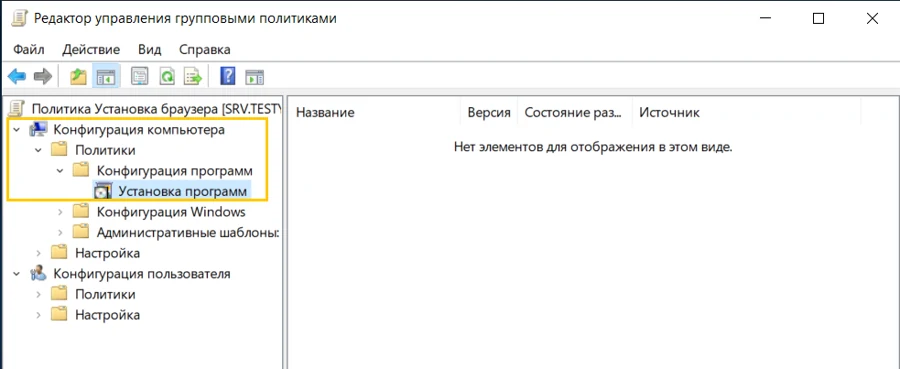Viewport: 900px width, 369px height.
Task: Open Help via the question mark icon
Action: 228,76
